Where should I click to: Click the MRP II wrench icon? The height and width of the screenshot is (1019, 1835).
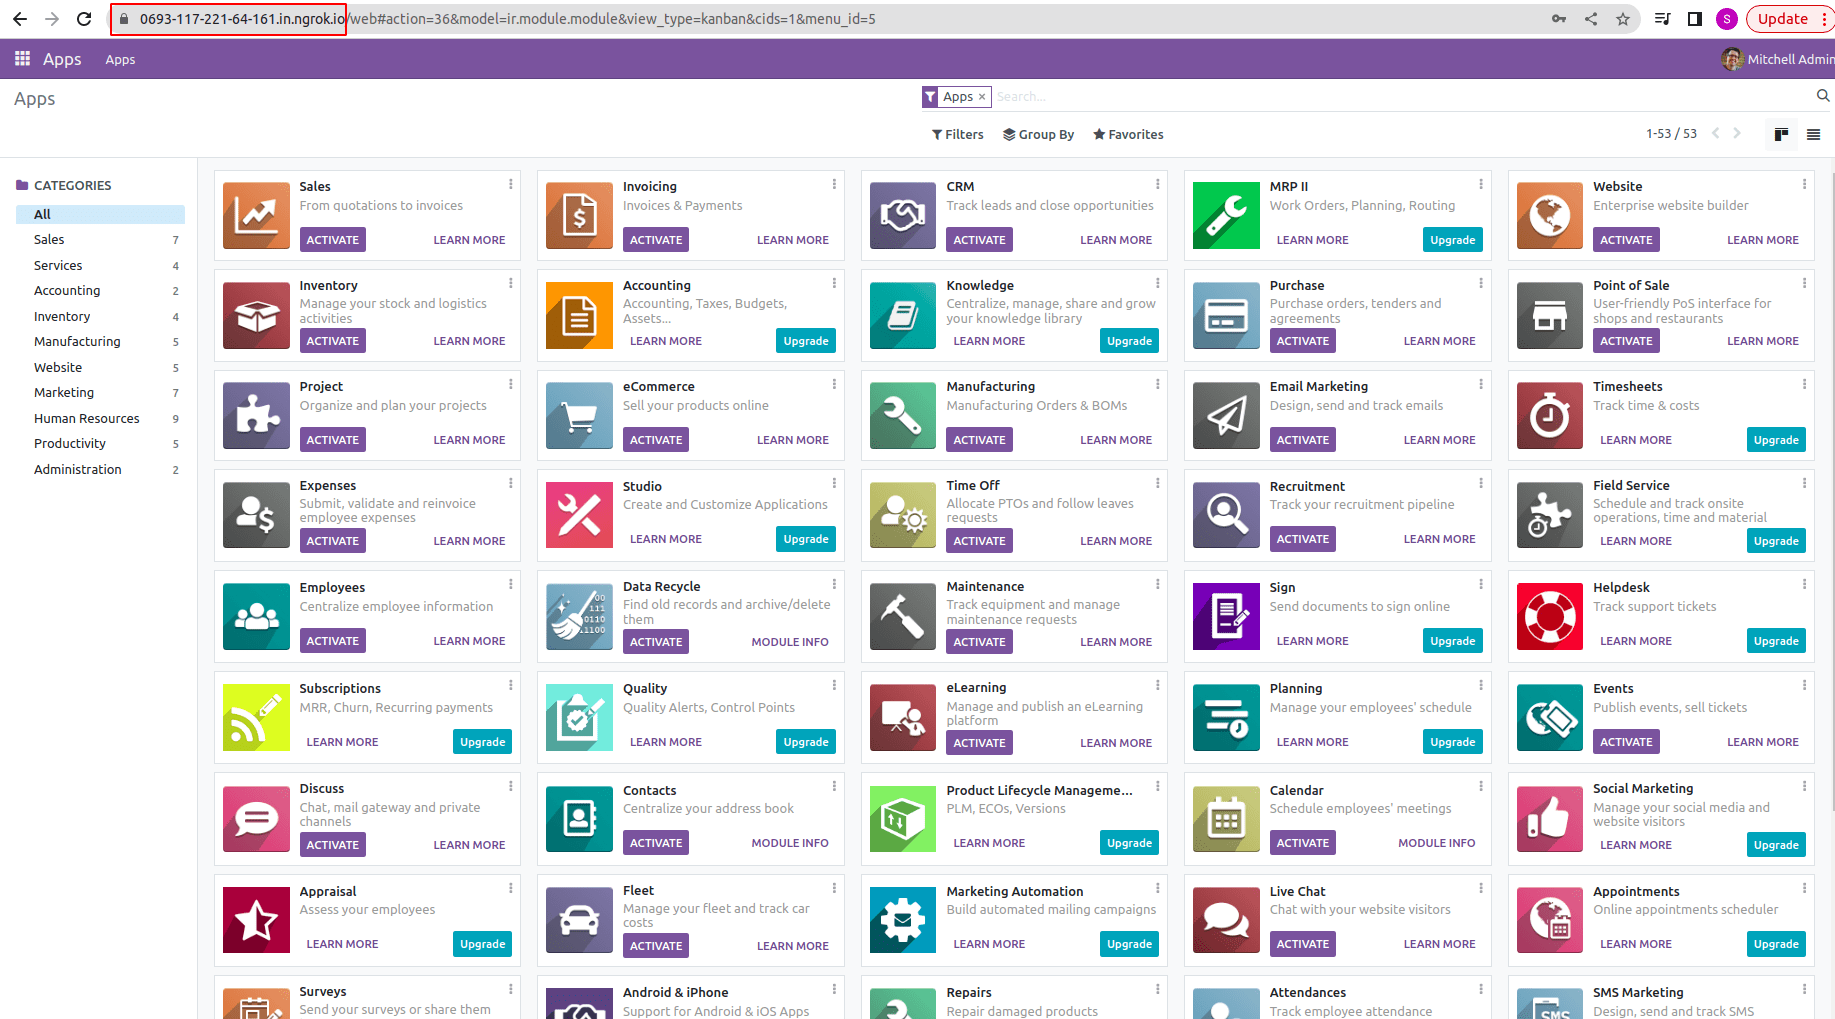[x=1226, y=215]
